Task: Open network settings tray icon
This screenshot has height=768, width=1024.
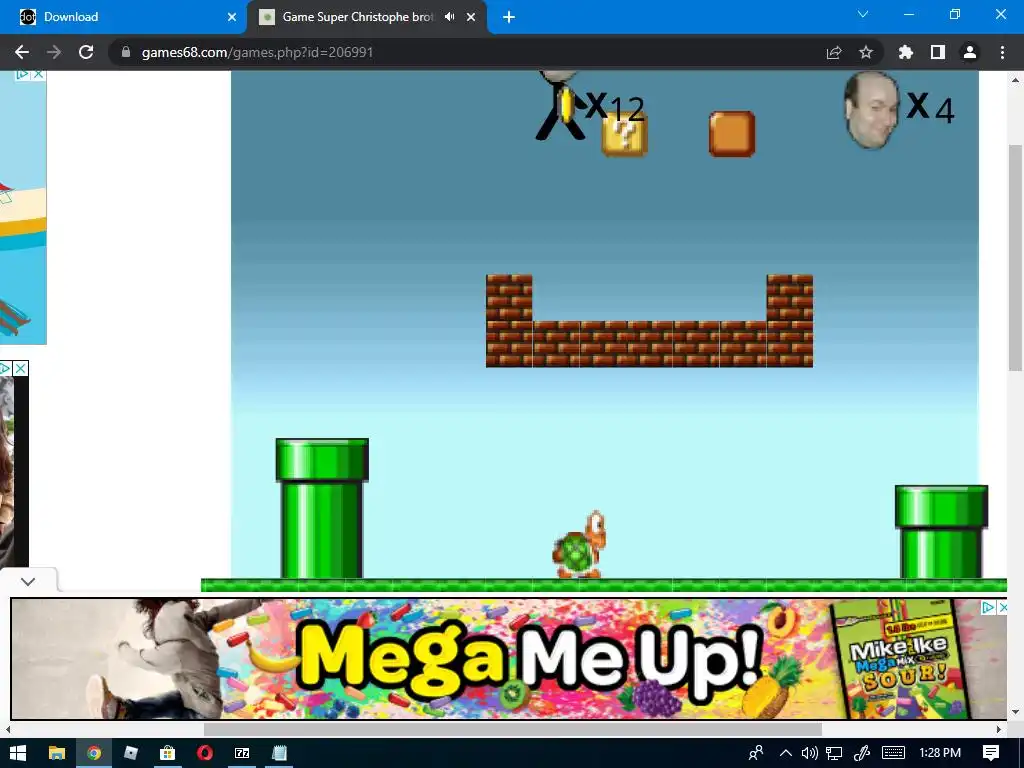Action: pyautogui.click(x=834, y=753)
